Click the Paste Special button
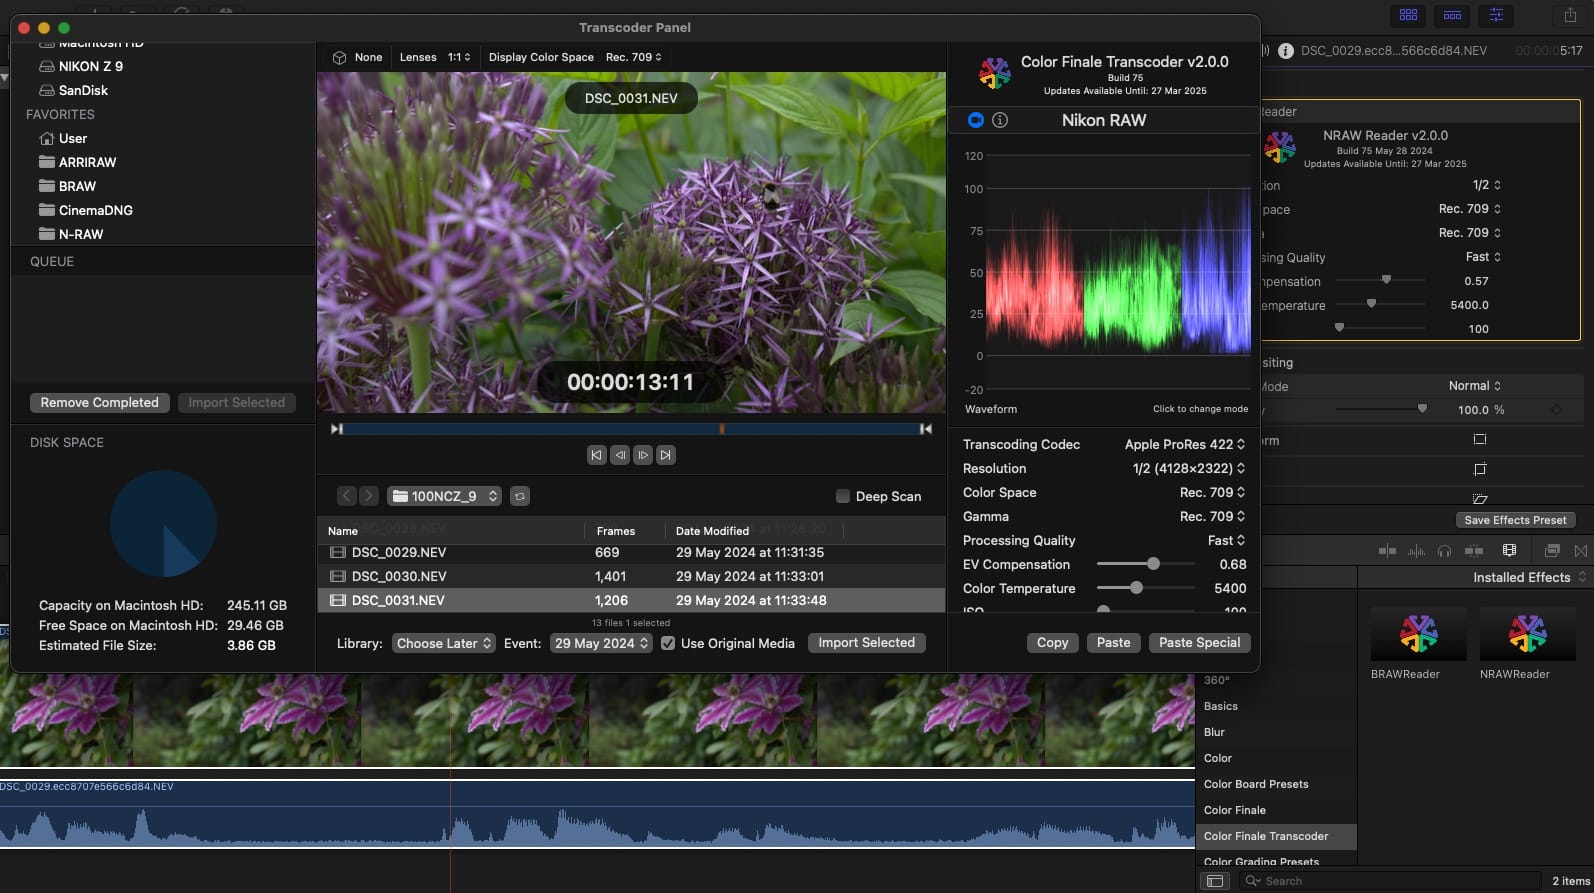 [1199, 643]
